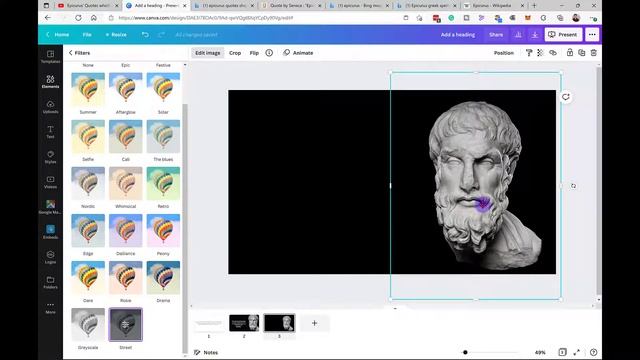Enter fullscreen with the expand arrows icon

click(x=576, y=352)
